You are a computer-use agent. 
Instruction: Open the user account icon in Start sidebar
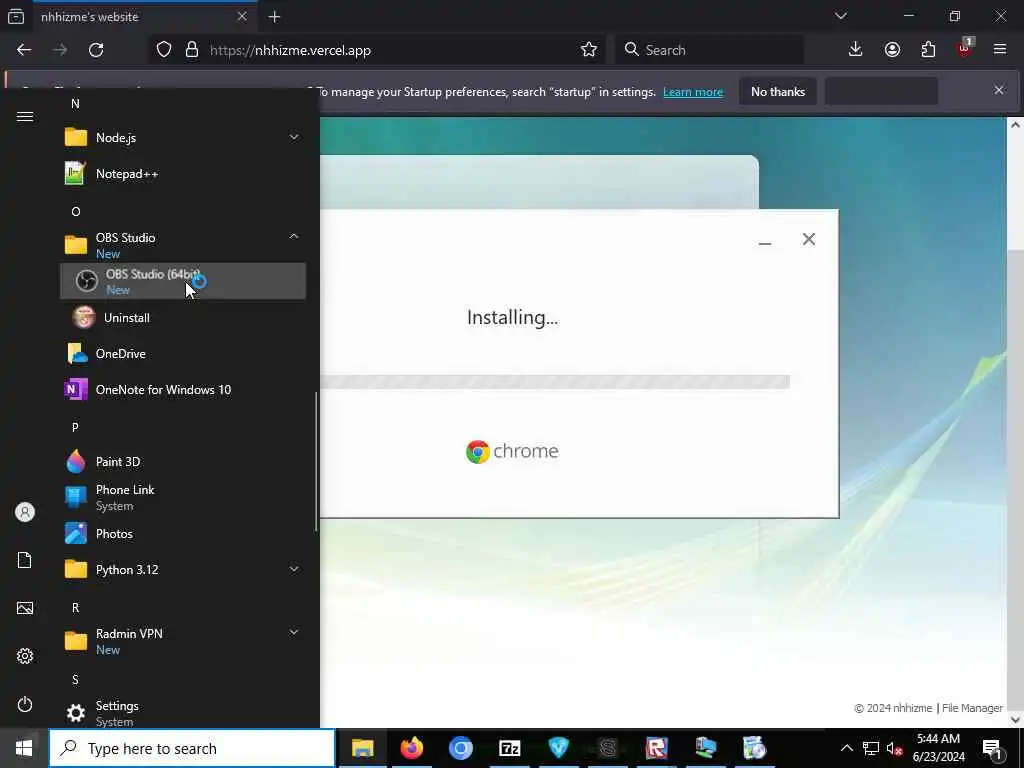click(x=25, y=512)
